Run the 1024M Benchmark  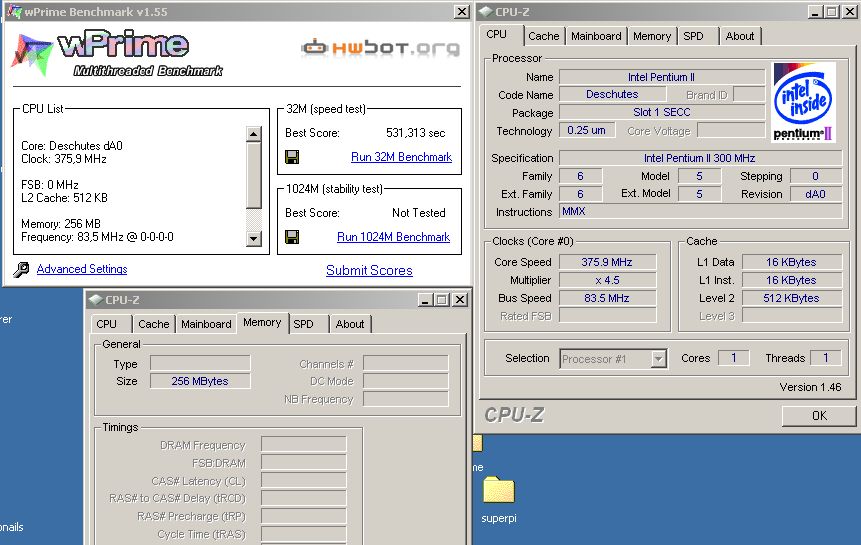(394, 237)
